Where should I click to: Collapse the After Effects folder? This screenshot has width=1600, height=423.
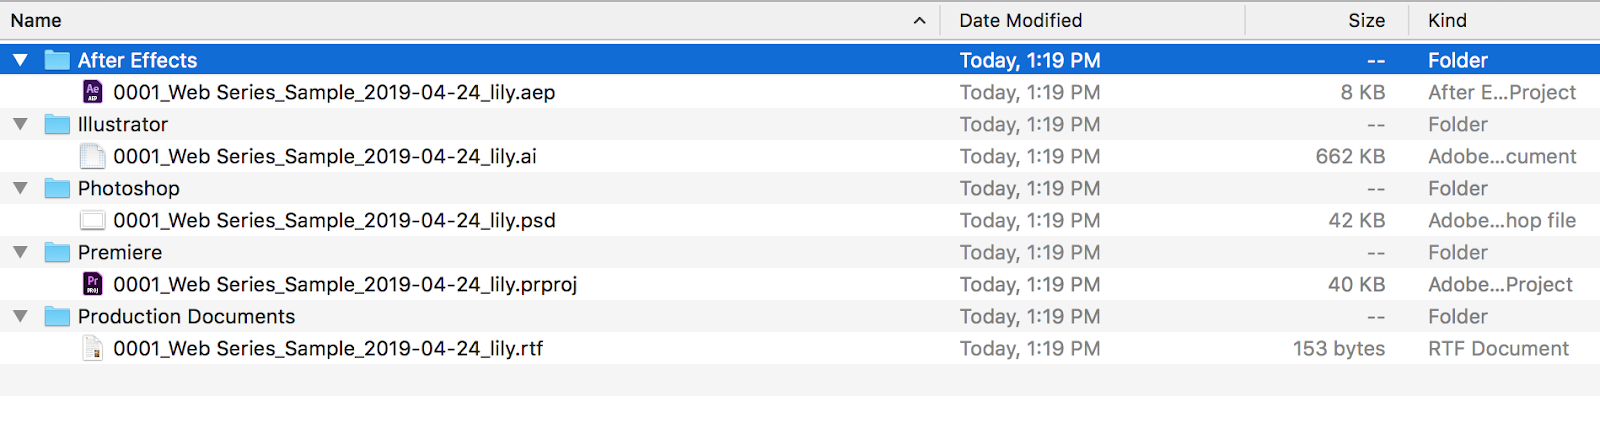coord(20,60)
